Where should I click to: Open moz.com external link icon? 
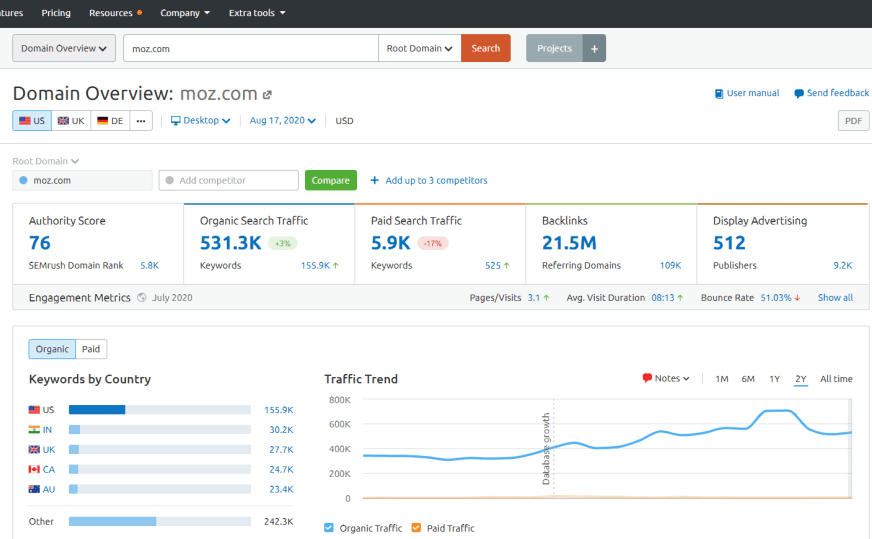pos(267,95)
